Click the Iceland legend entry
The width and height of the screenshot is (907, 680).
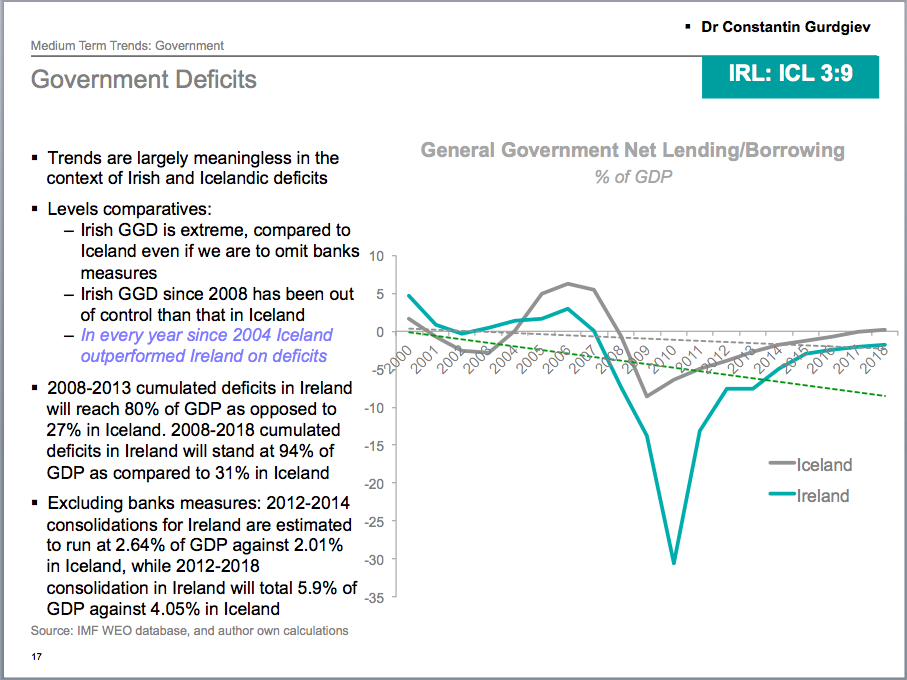pyautogui.click(x=810, y=464)
